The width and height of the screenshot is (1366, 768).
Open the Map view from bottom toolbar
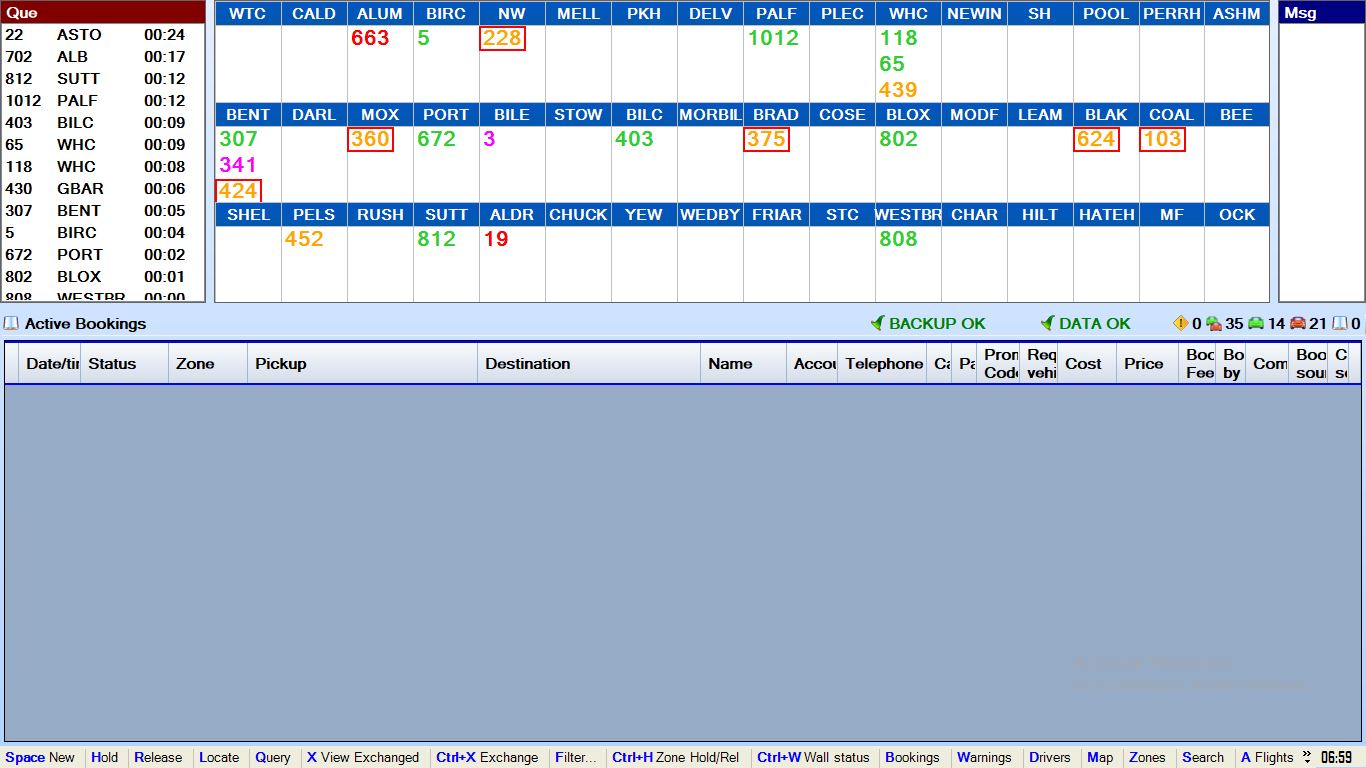(1100, 758)
